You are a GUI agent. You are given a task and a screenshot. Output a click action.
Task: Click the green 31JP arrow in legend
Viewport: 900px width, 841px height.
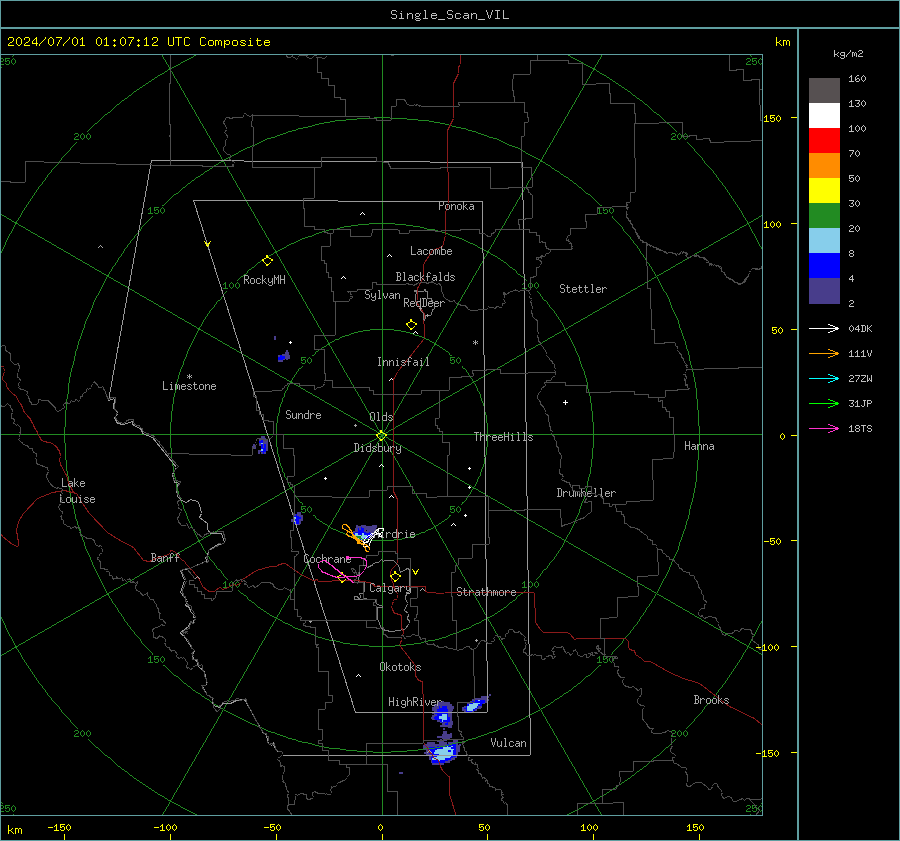[824, 404]
